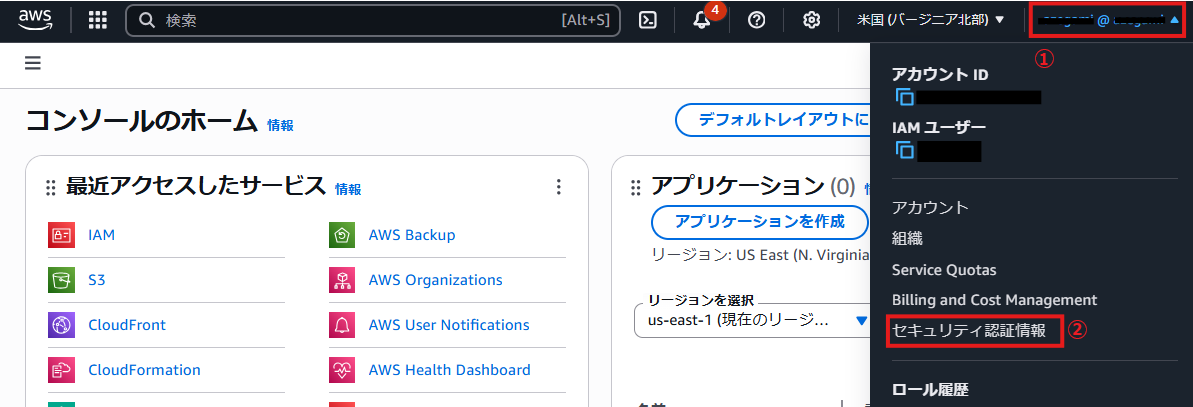Click the AWS Health Dashboard icon
The height and width of the screenshot is (407, 1193).
pyautogui.click(x=342, y=370)
